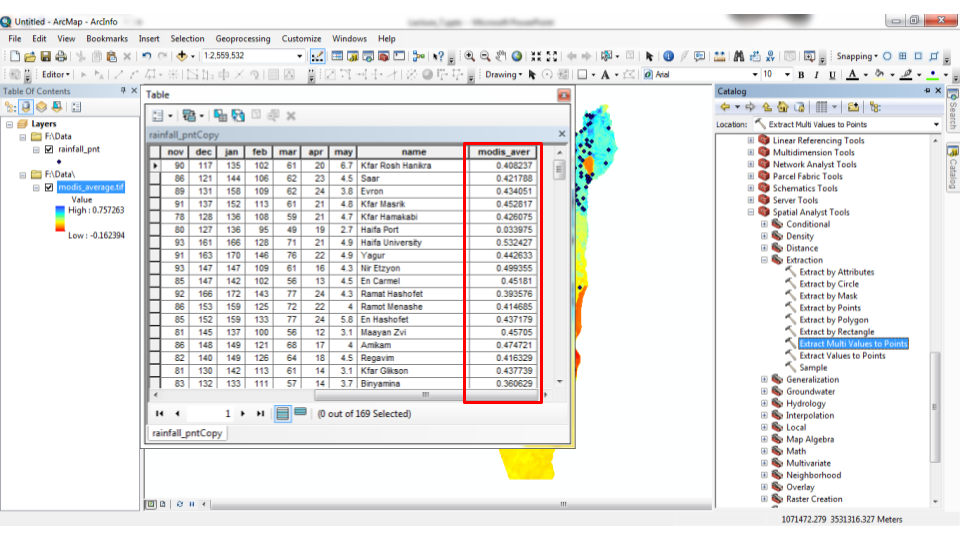Image resolution: width=960 pixels, height=540 pixels.
Task: Go to last record in table
Action: click(260, 414)
